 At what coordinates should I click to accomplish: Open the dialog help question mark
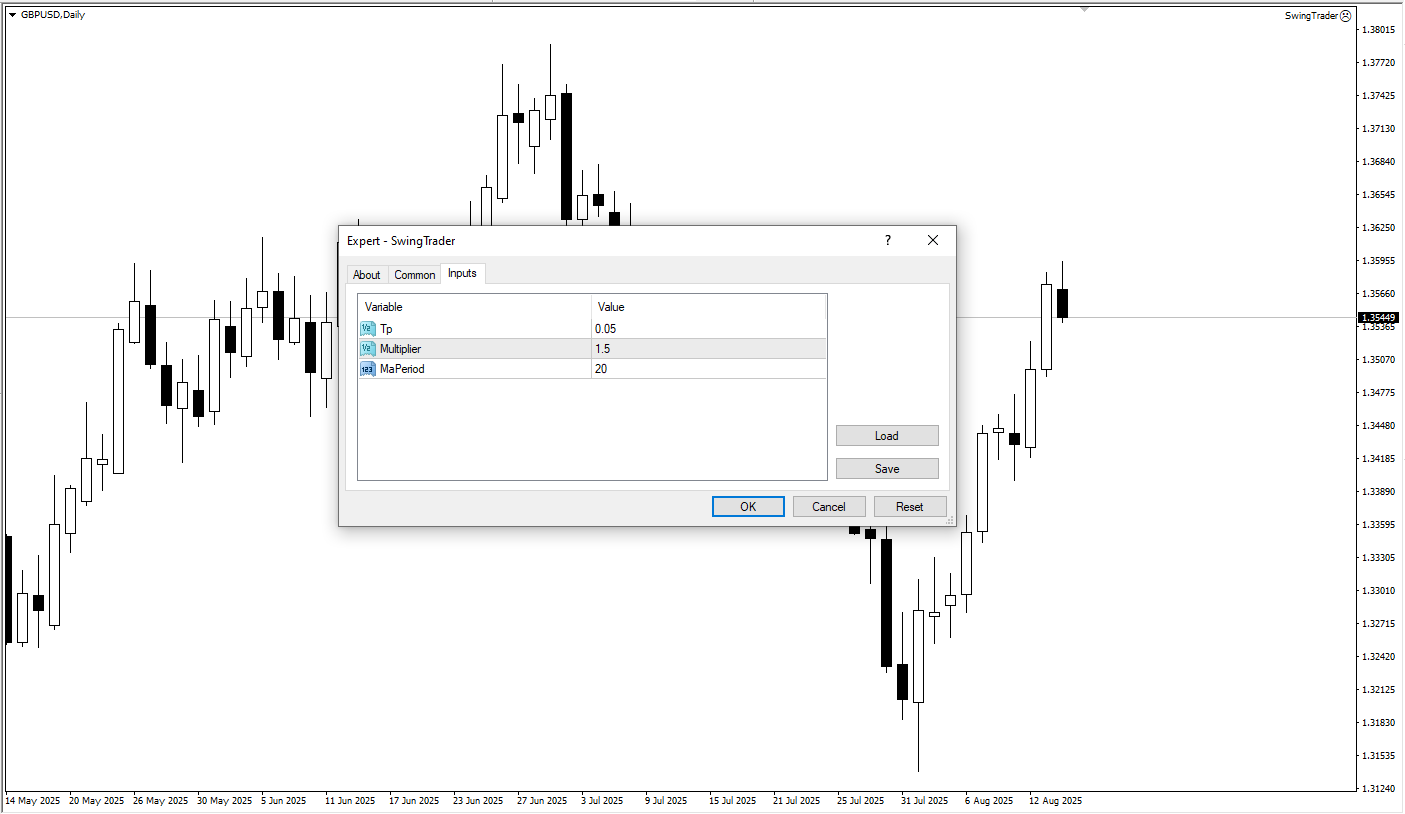887,240
